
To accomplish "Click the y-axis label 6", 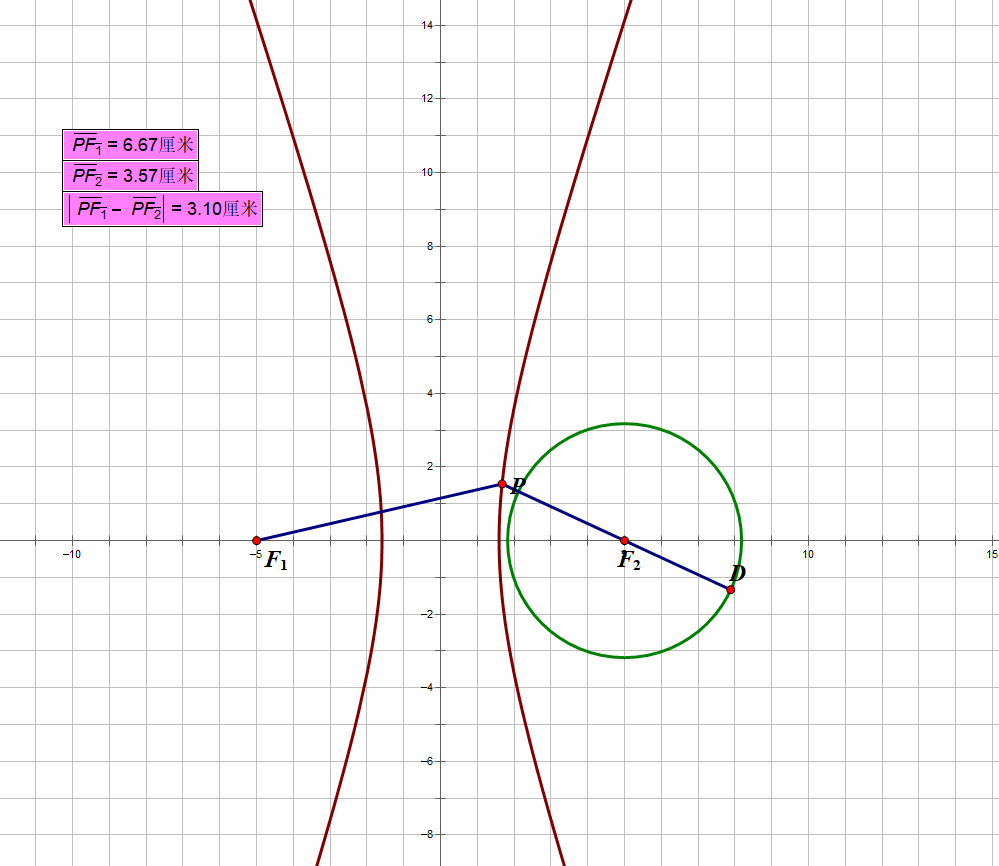I will [430, 320].
